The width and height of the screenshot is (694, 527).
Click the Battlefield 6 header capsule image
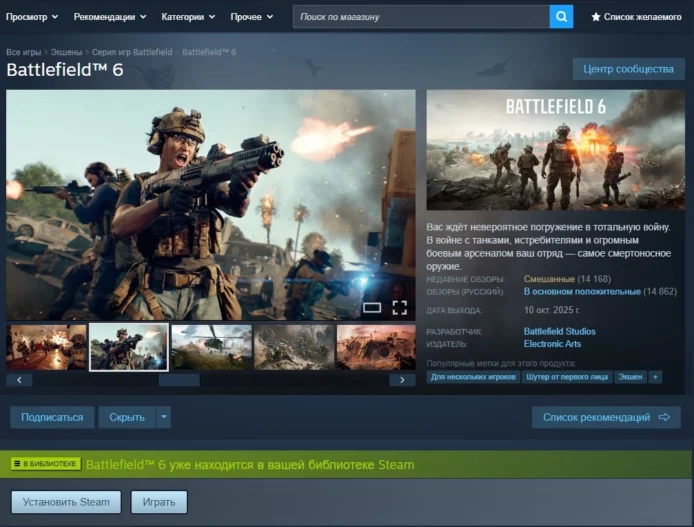555,150
